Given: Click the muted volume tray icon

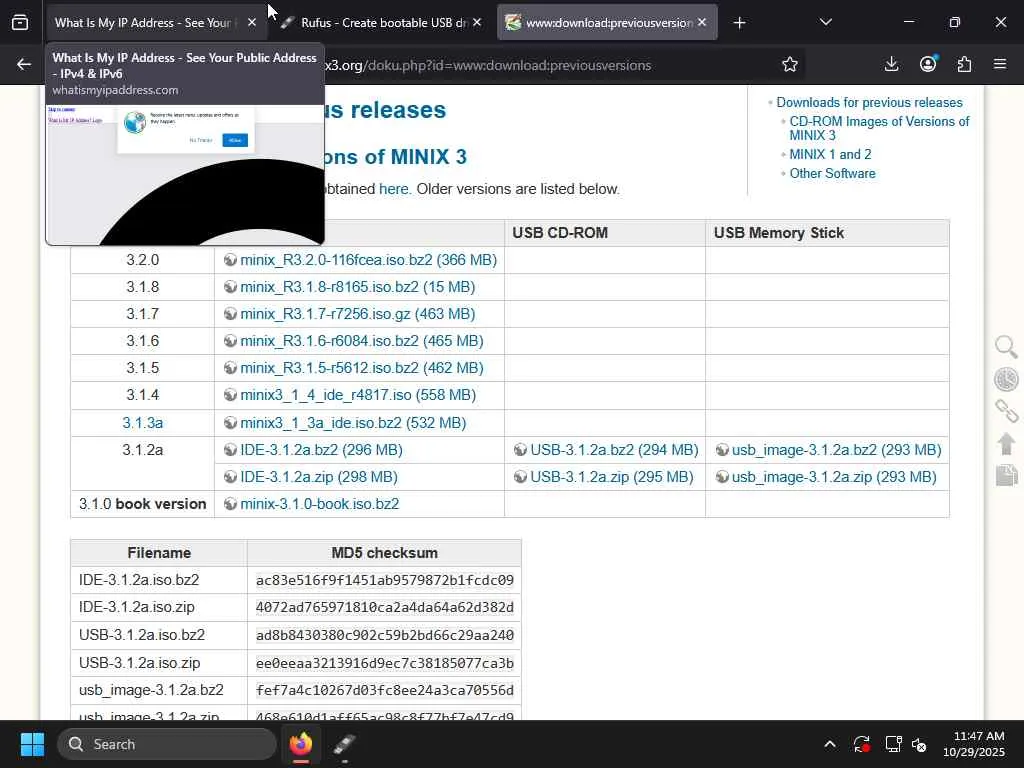Looking at the screenshot, I should click(x=919, y=744).
